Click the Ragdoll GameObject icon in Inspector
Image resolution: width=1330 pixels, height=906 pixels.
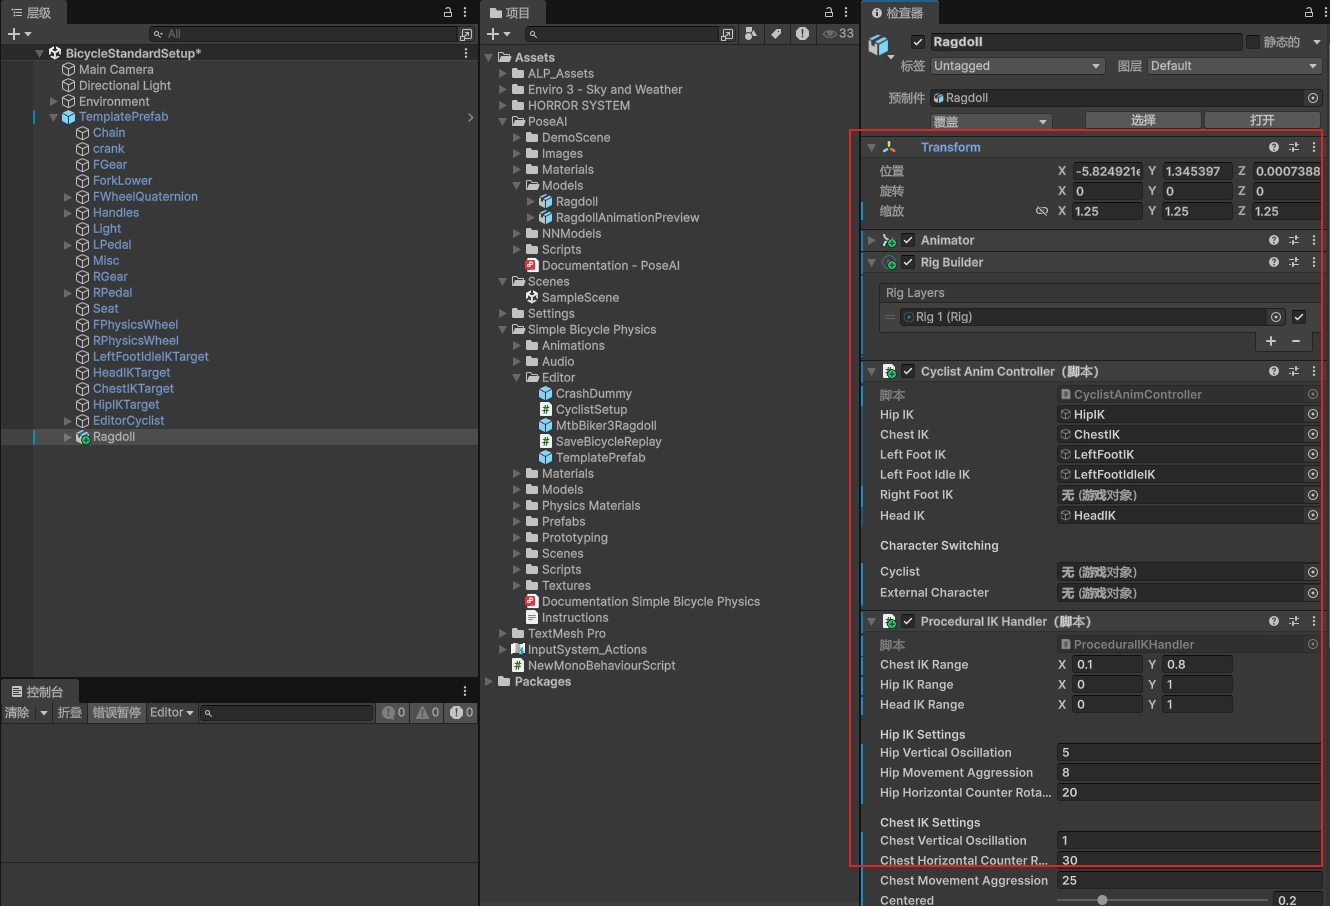[x=878, y=45]
